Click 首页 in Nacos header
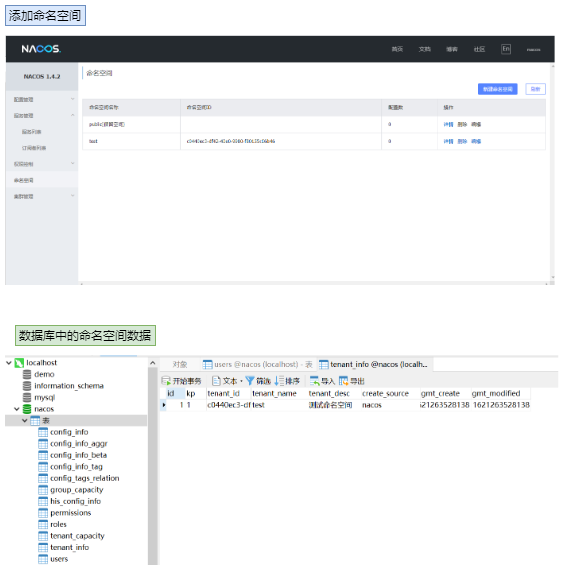 click(397, 49)
